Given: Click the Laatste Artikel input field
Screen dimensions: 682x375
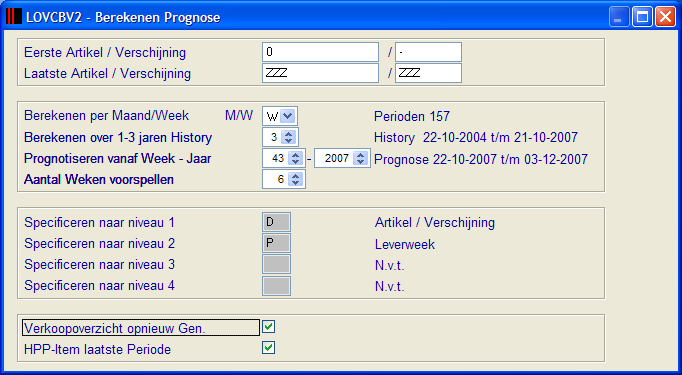Looking at the screenshot, I should click(321, 73).
